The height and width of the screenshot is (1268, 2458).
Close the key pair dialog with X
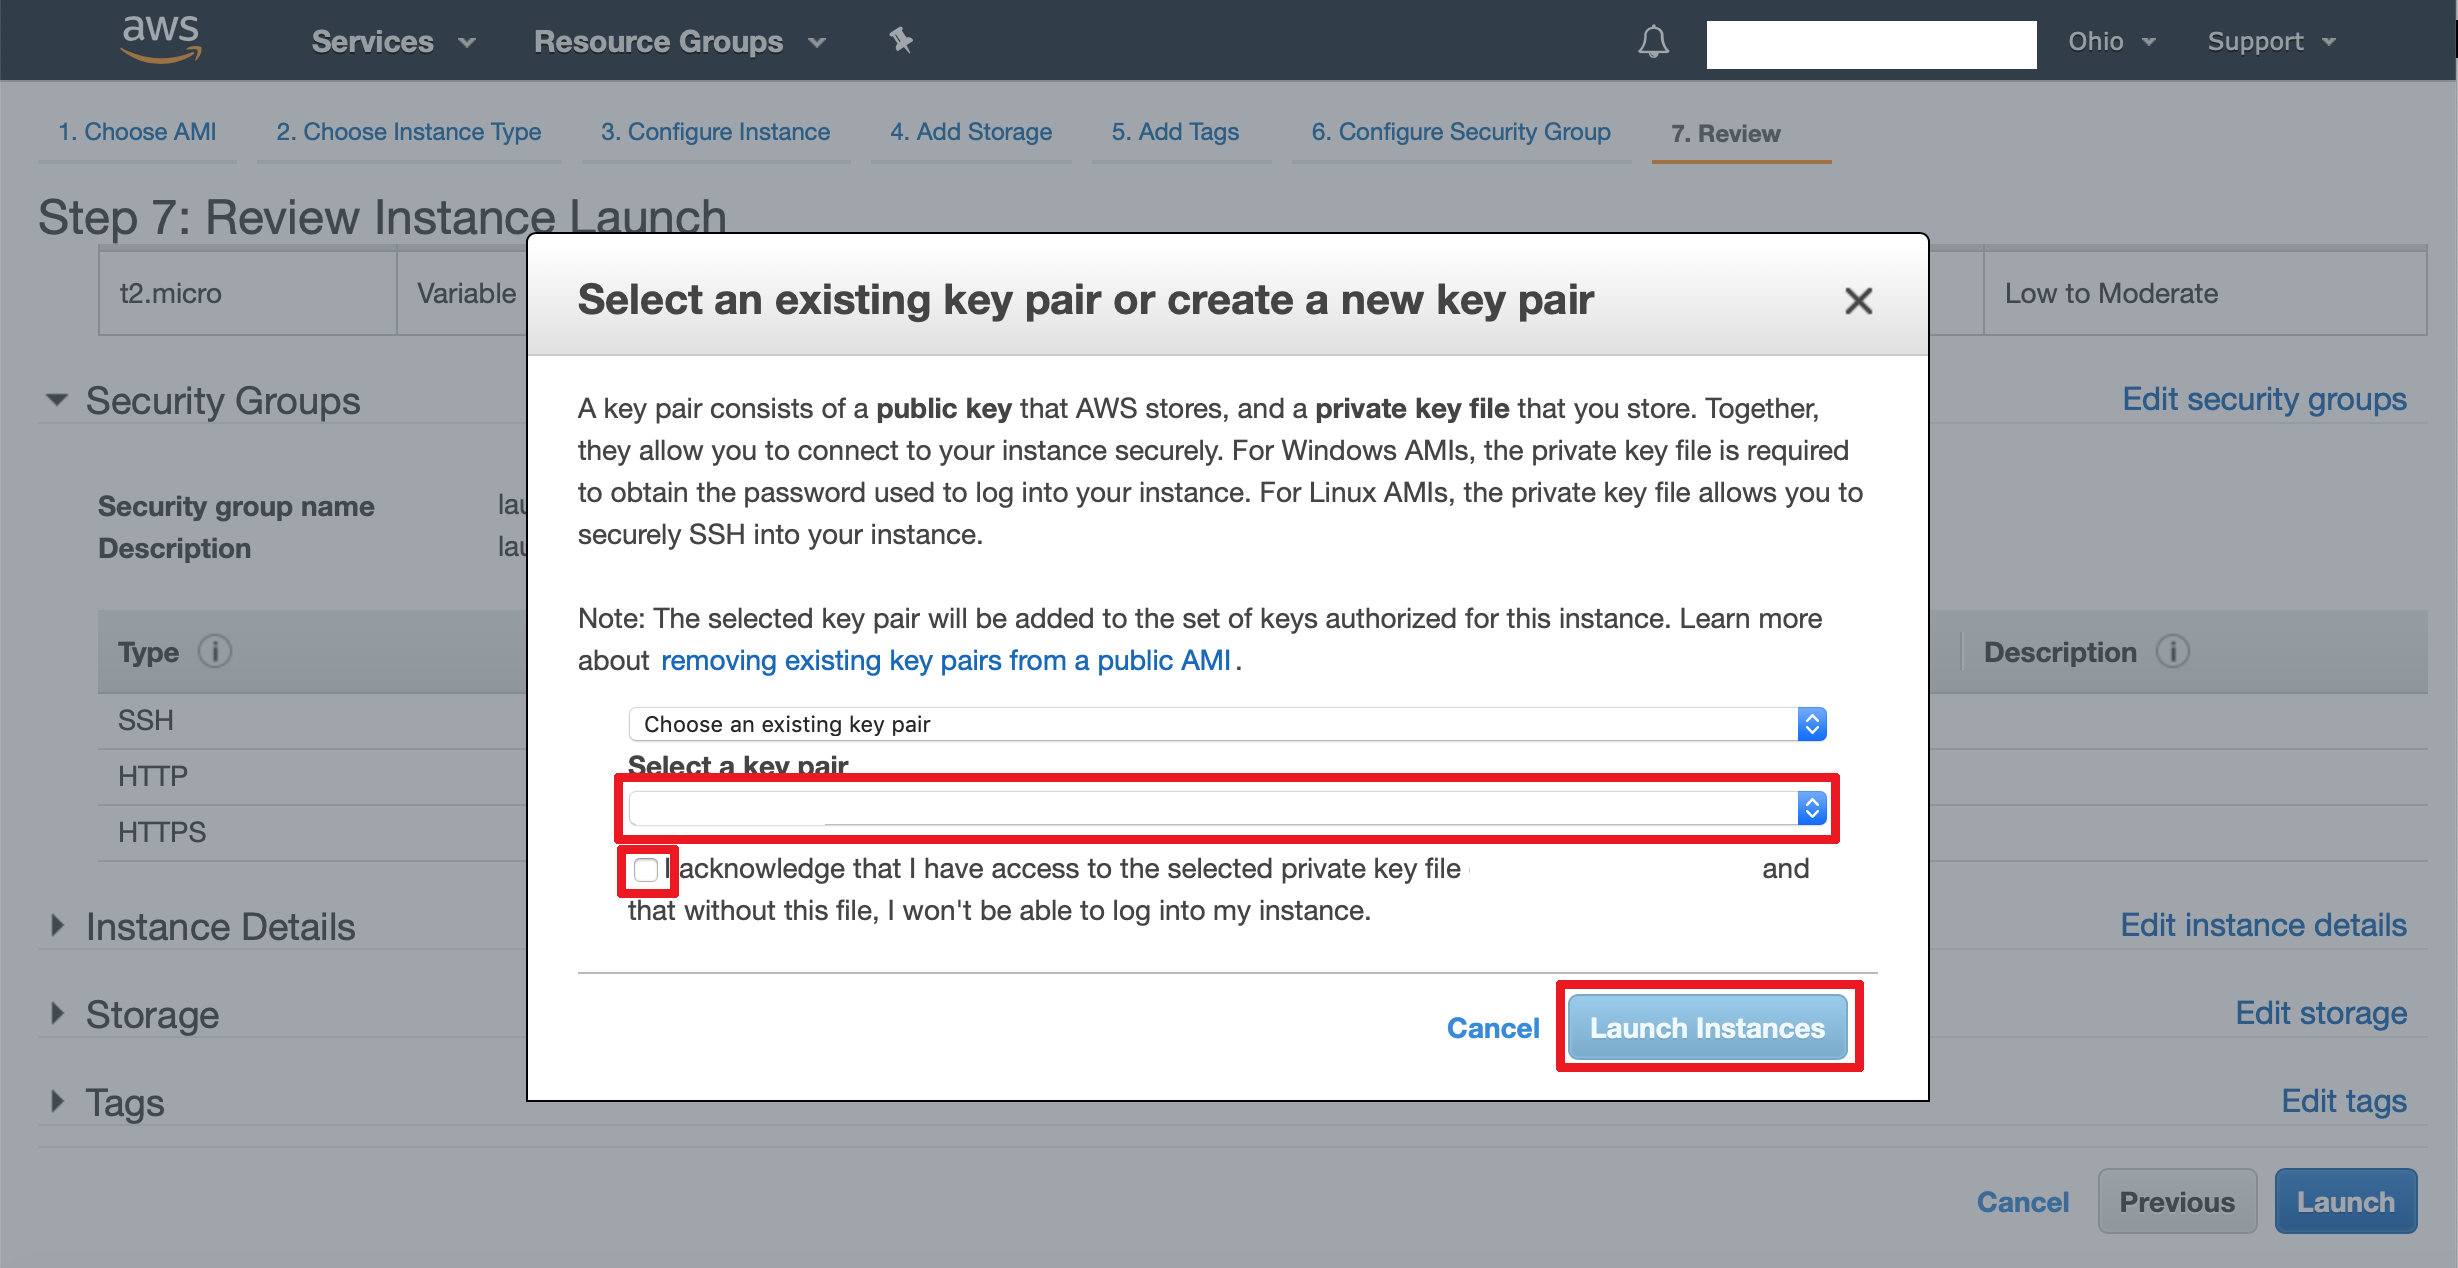click(1858, 300)
